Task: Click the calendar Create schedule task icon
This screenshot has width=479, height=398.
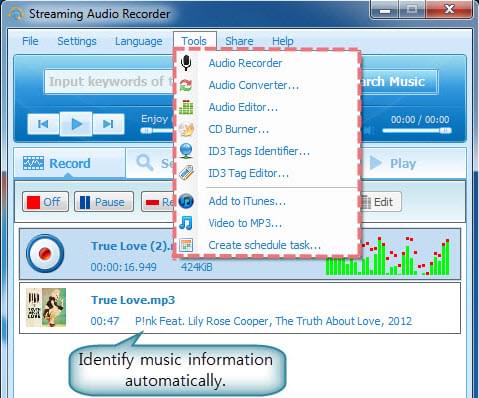Action: [186, 245]
